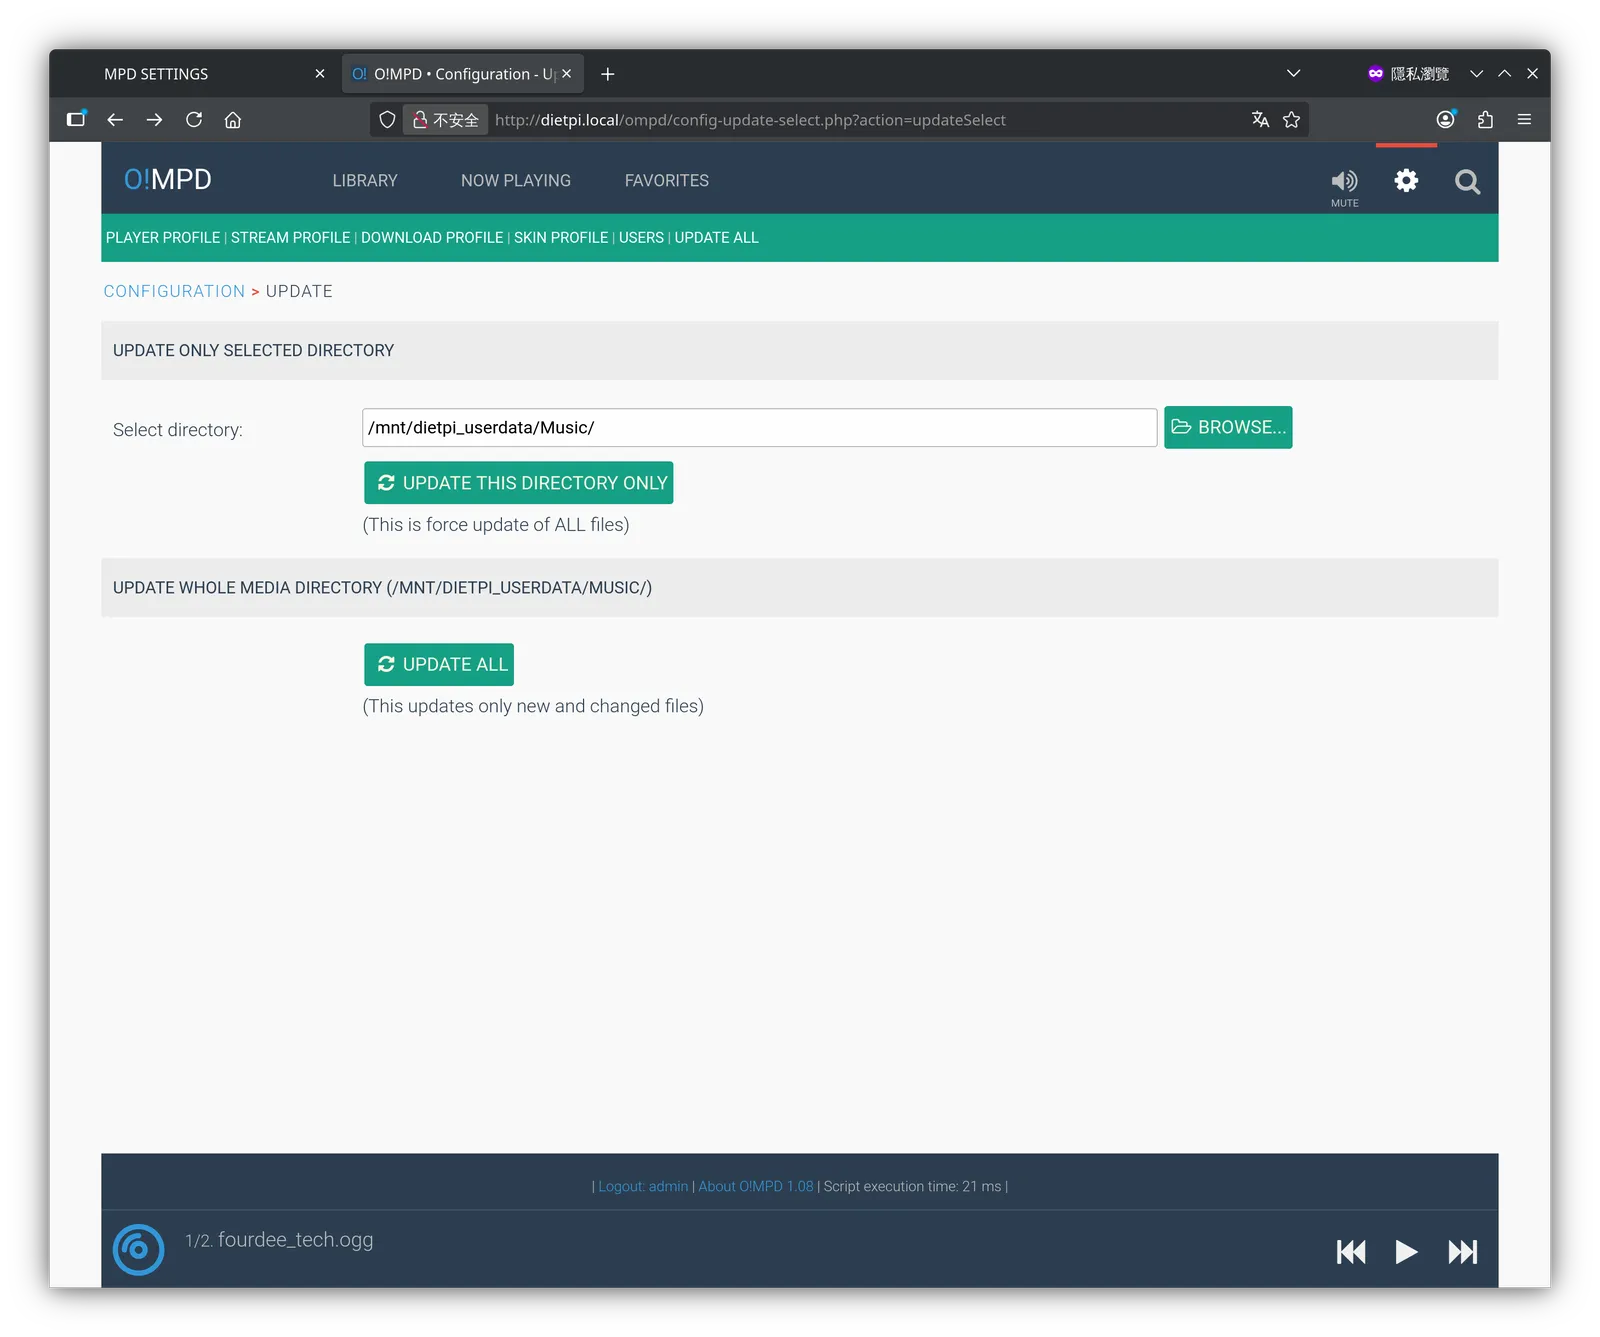
Task: Go to NOW PLAYING
Action: (516, 181)
